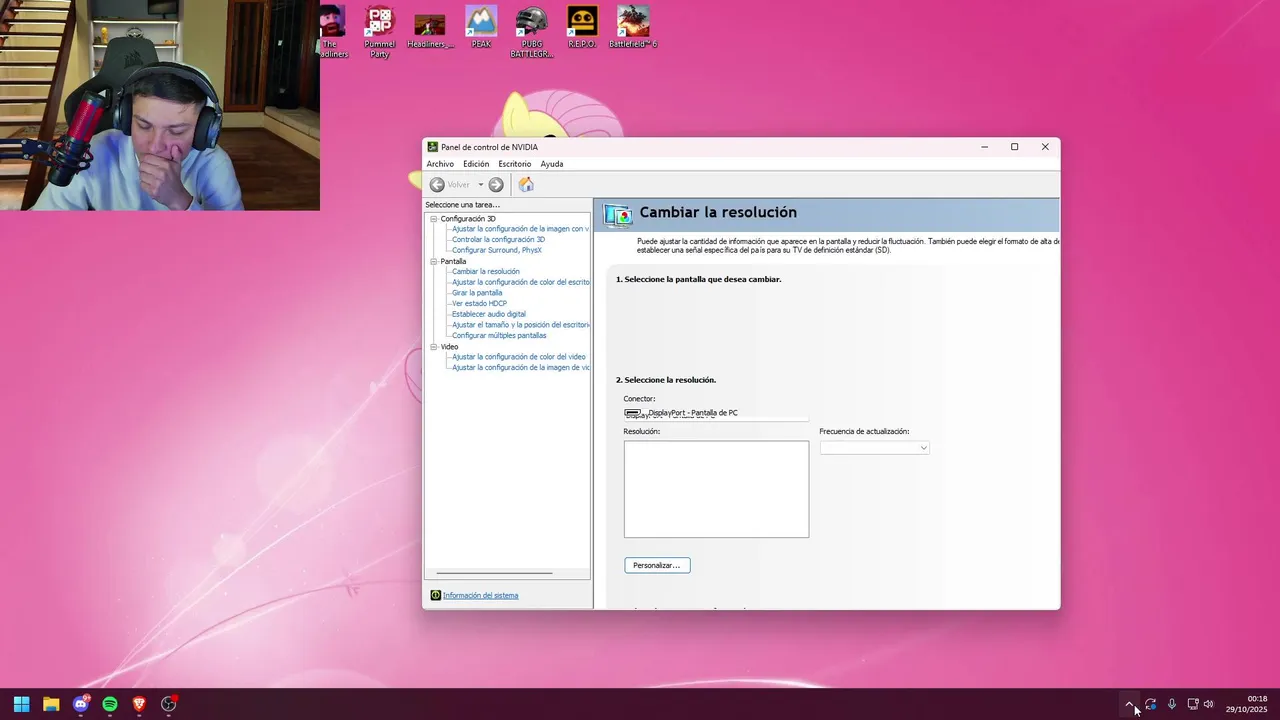Click the forward arrow icon in NVIDIA toolbar
The height and width of the screenshot is (720, 1280).
(x=496, y=185)
